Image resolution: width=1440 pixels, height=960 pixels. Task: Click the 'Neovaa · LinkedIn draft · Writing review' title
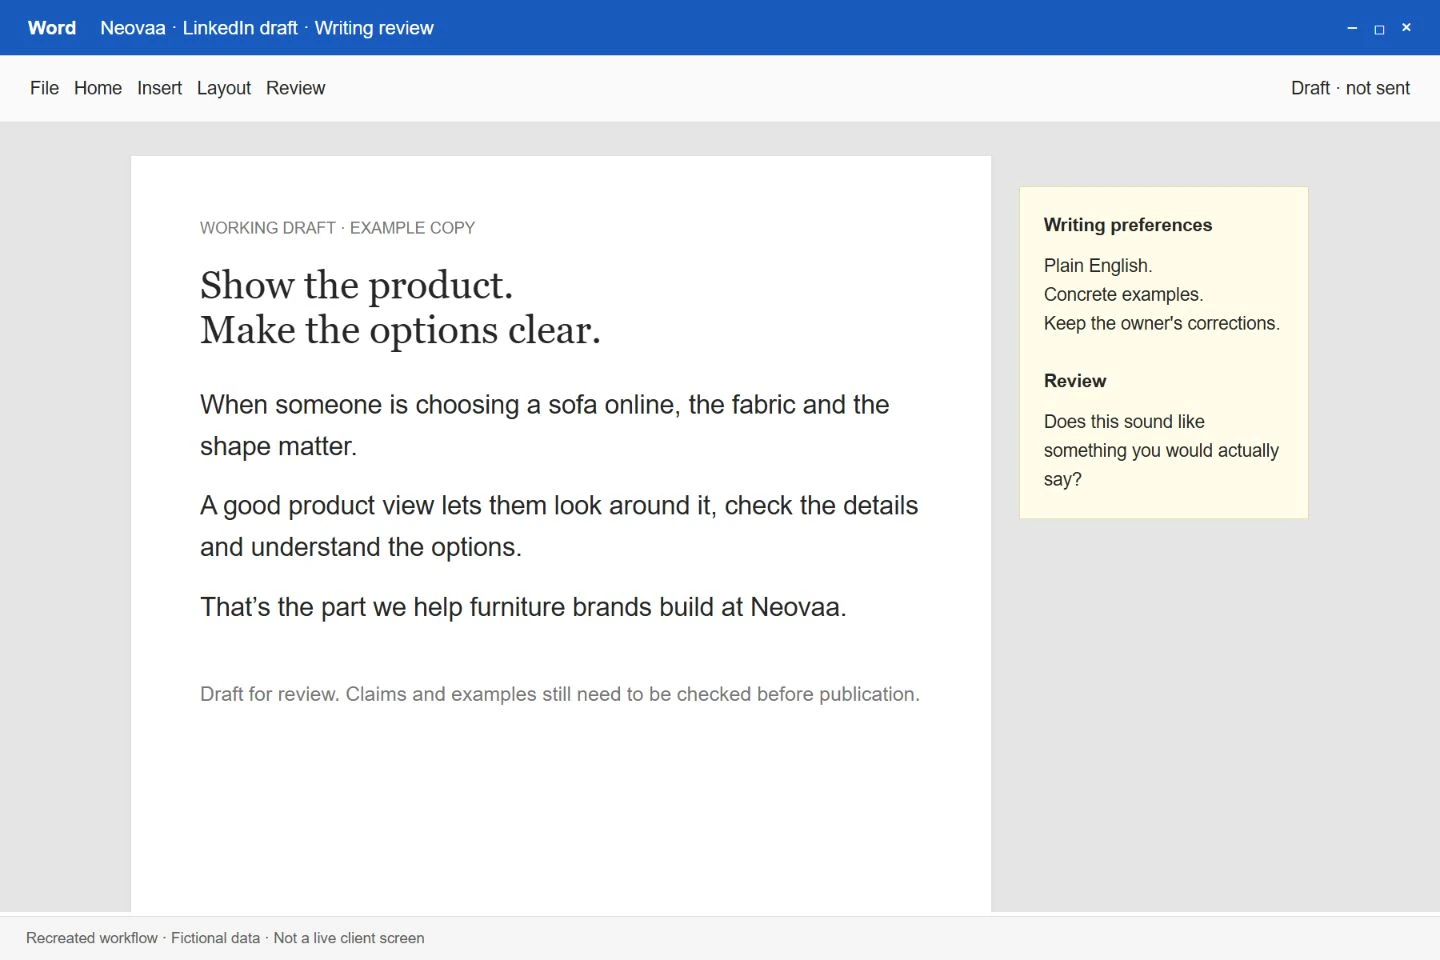tap(267, 28)
